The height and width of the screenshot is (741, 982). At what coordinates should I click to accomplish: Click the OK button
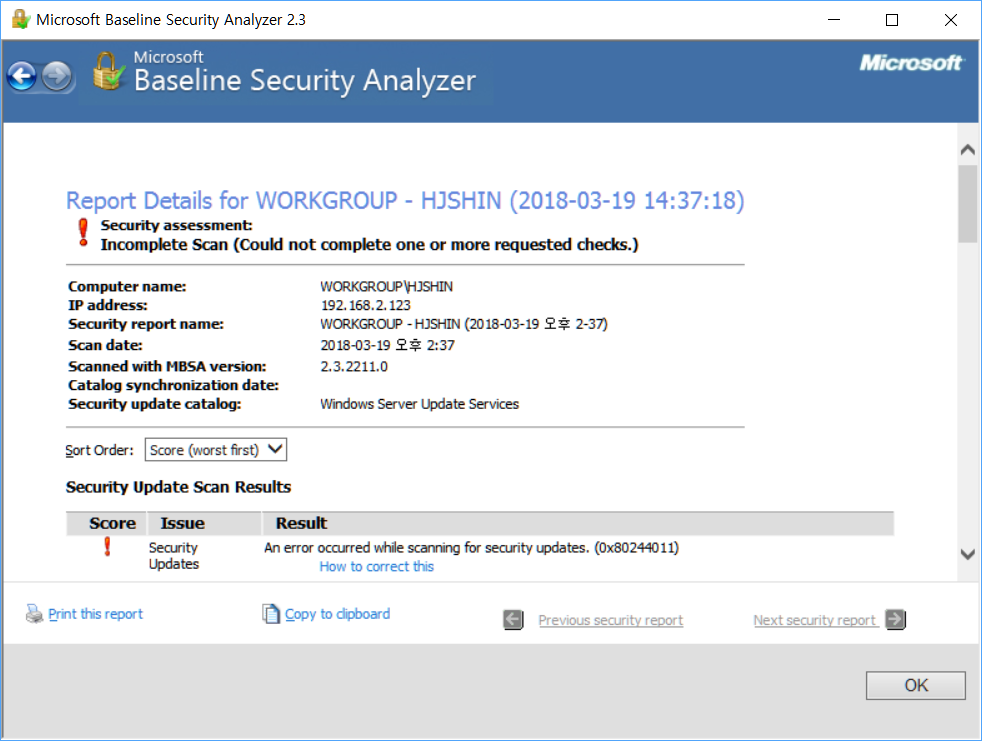916,685
